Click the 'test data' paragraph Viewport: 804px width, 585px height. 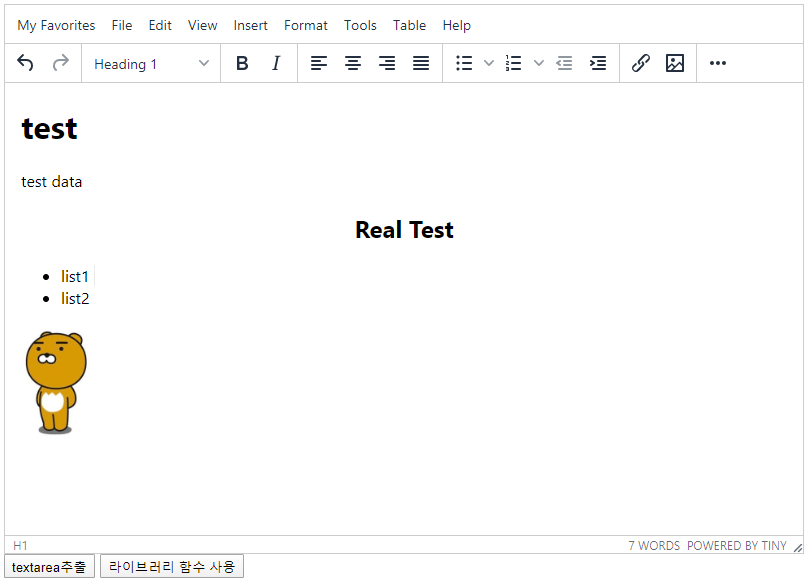click(x=51, y=182)
